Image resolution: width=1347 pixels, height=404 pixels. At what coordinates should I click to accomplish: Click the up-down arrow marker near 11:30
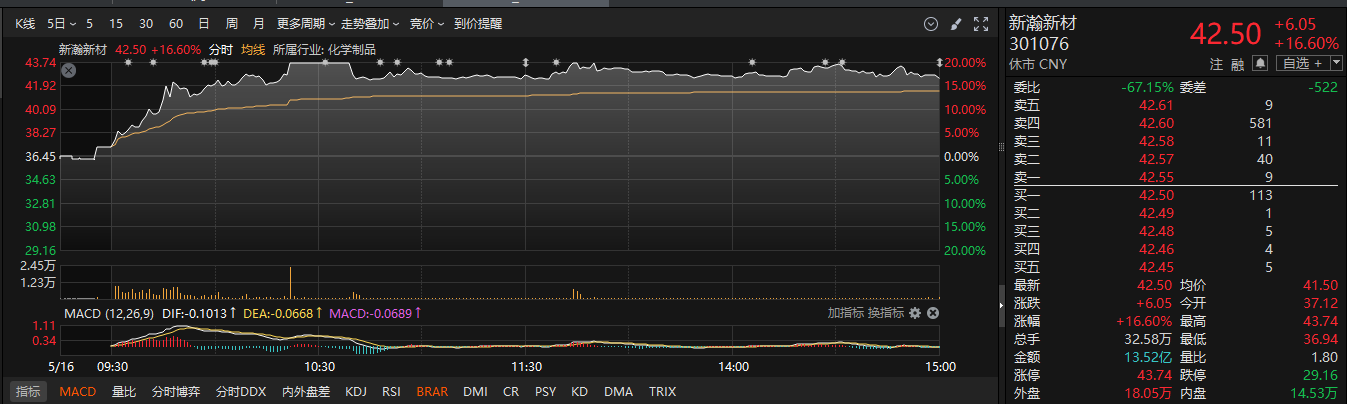pos(526,63)
